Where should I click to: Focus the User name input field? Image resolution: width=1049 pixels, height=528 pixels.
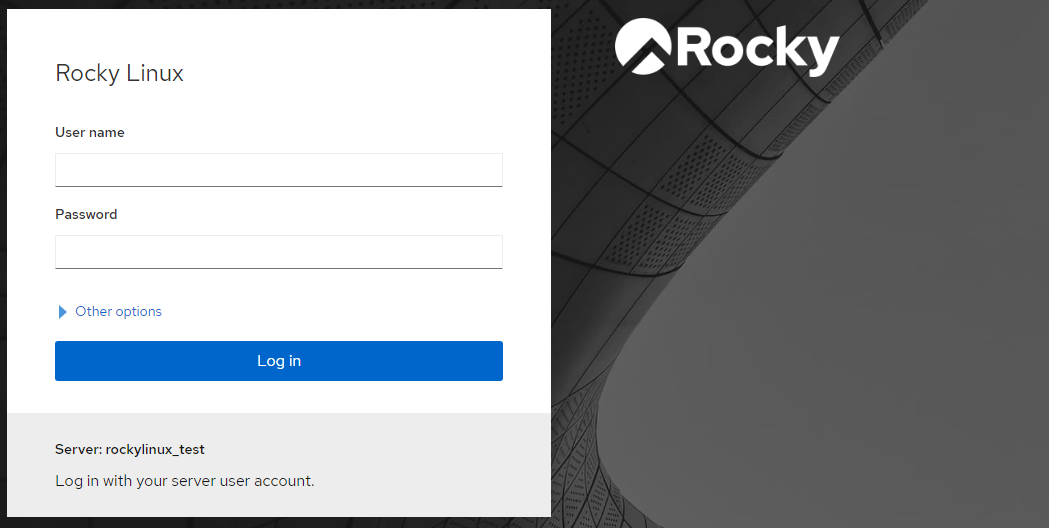click(x=279, y=170)
